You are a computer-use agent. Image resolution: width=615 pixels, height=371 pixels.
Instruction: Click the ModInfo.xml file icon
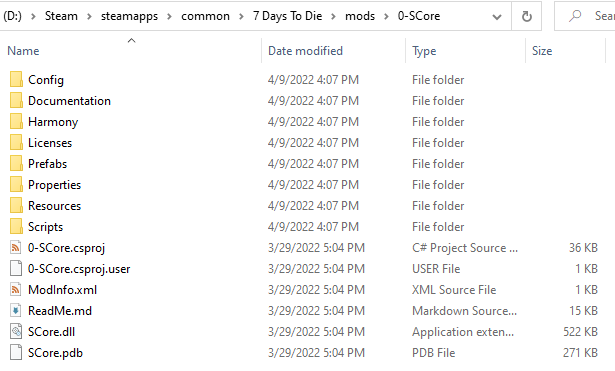[x=16, y=289]
